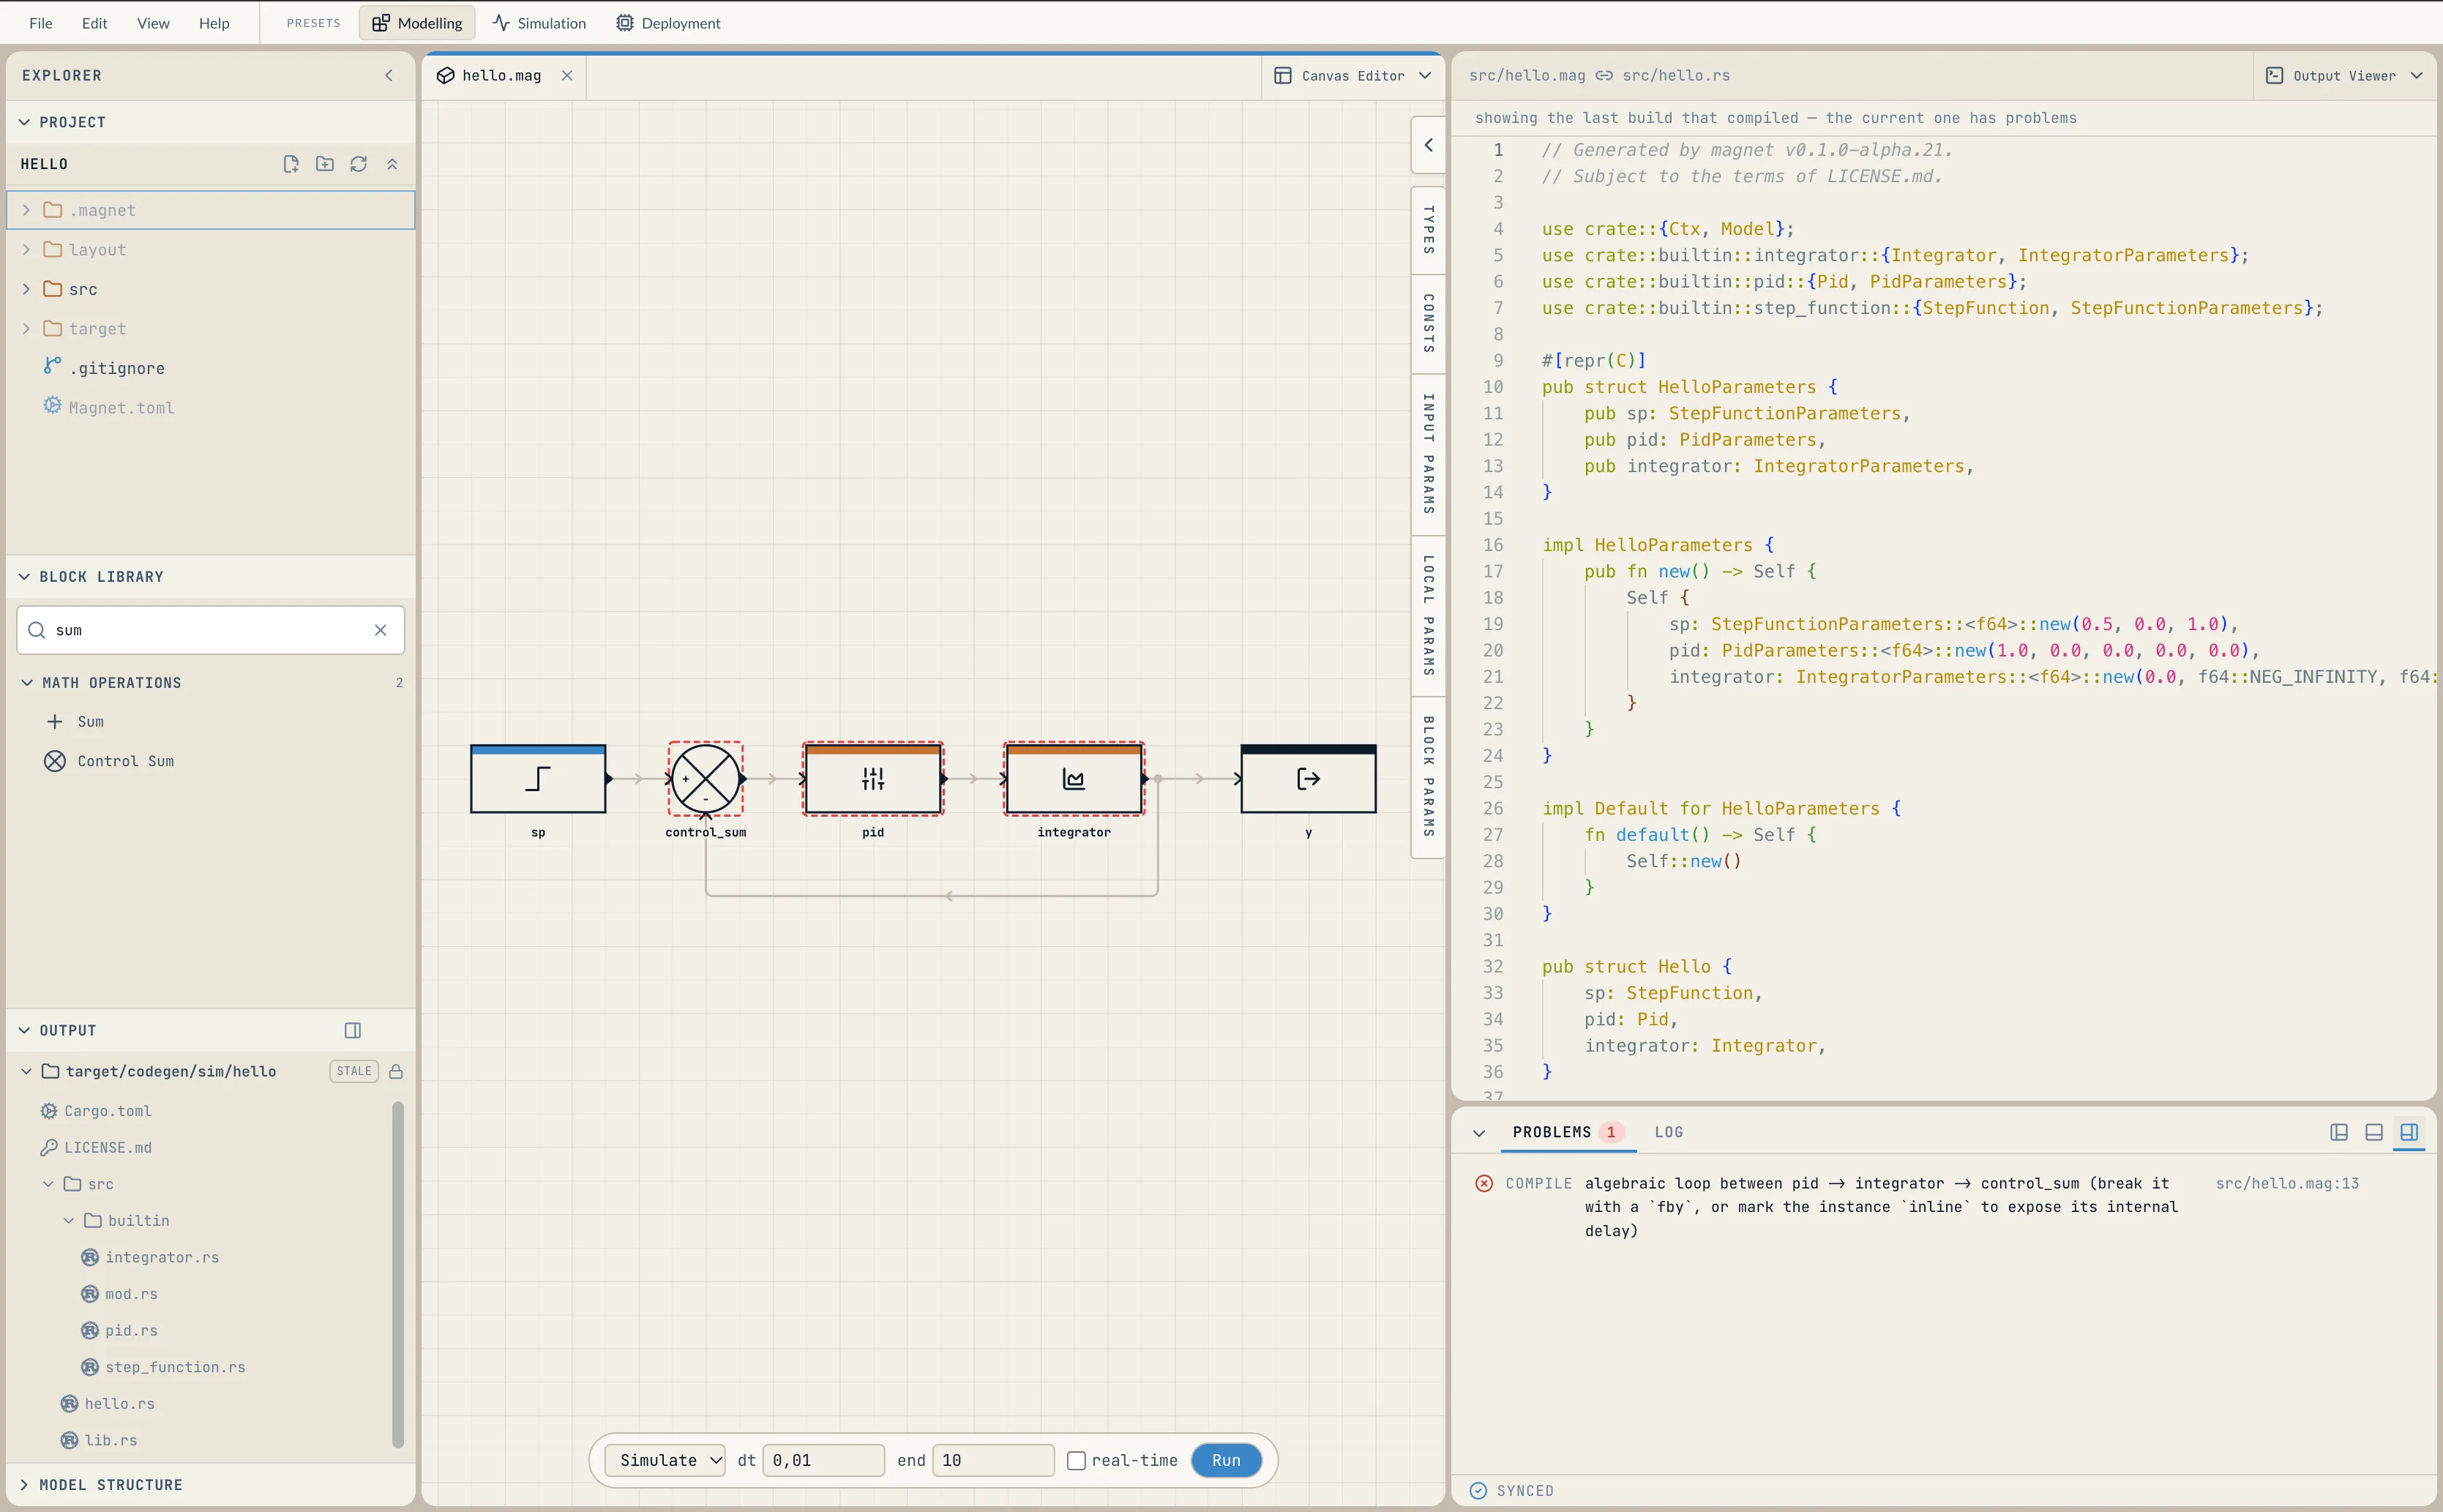Collapse all folders in HELLO project

coord(392,164)
